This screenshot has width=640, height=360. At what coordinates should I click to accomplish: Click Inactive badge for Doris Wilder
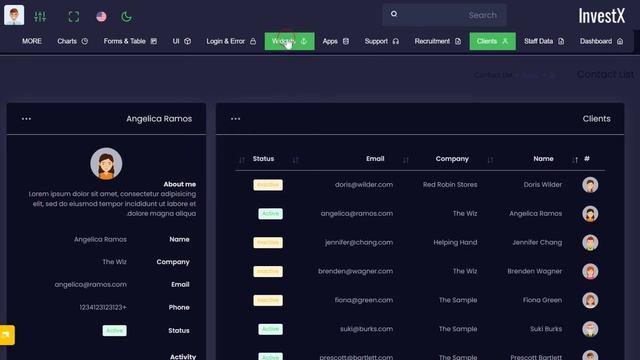coord(268,185)
